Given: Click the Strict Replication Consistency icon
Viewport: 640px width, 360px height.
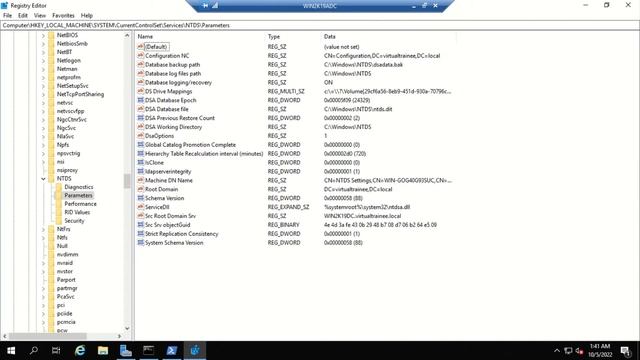Looking at the screenshot, I should click(x=141, y=234).
